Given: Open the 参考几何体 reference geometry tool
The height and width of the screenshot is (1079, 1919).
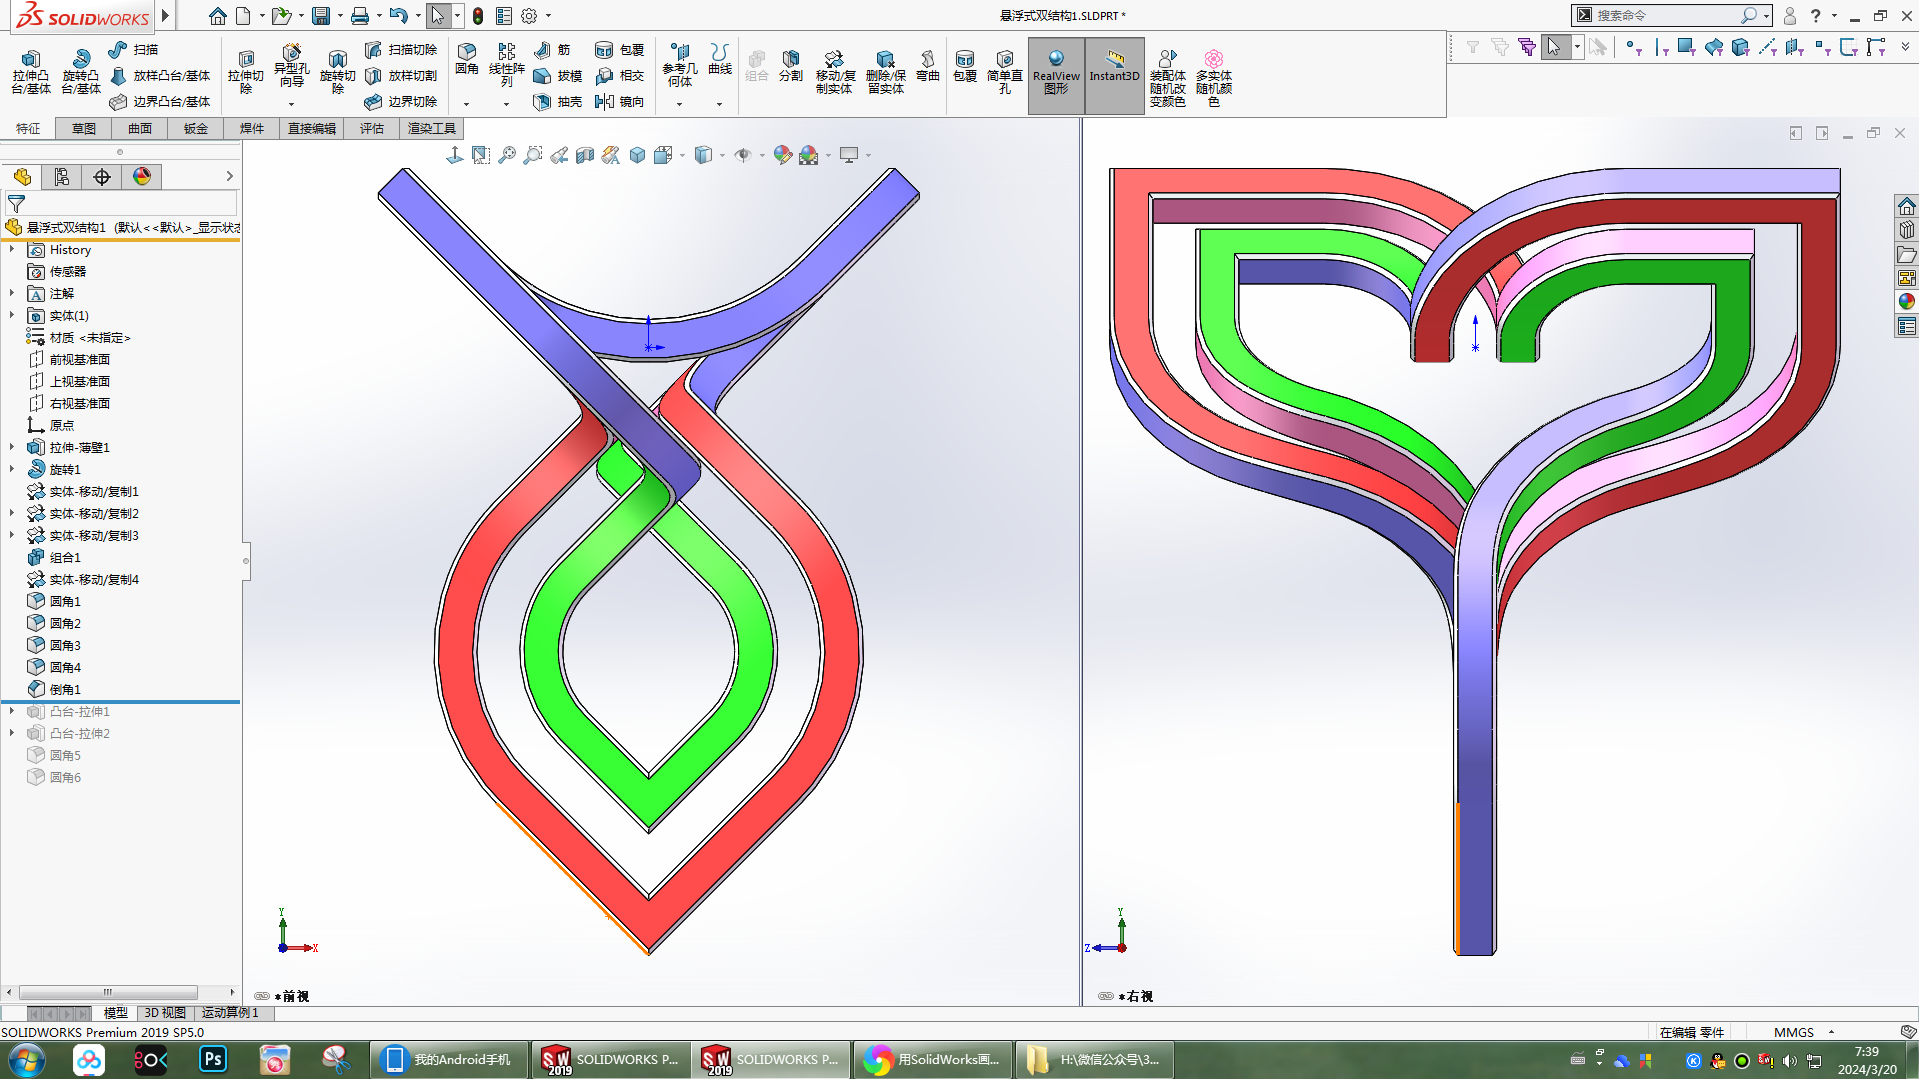Looking at the screenshot, I should click(x=680, y=65).
